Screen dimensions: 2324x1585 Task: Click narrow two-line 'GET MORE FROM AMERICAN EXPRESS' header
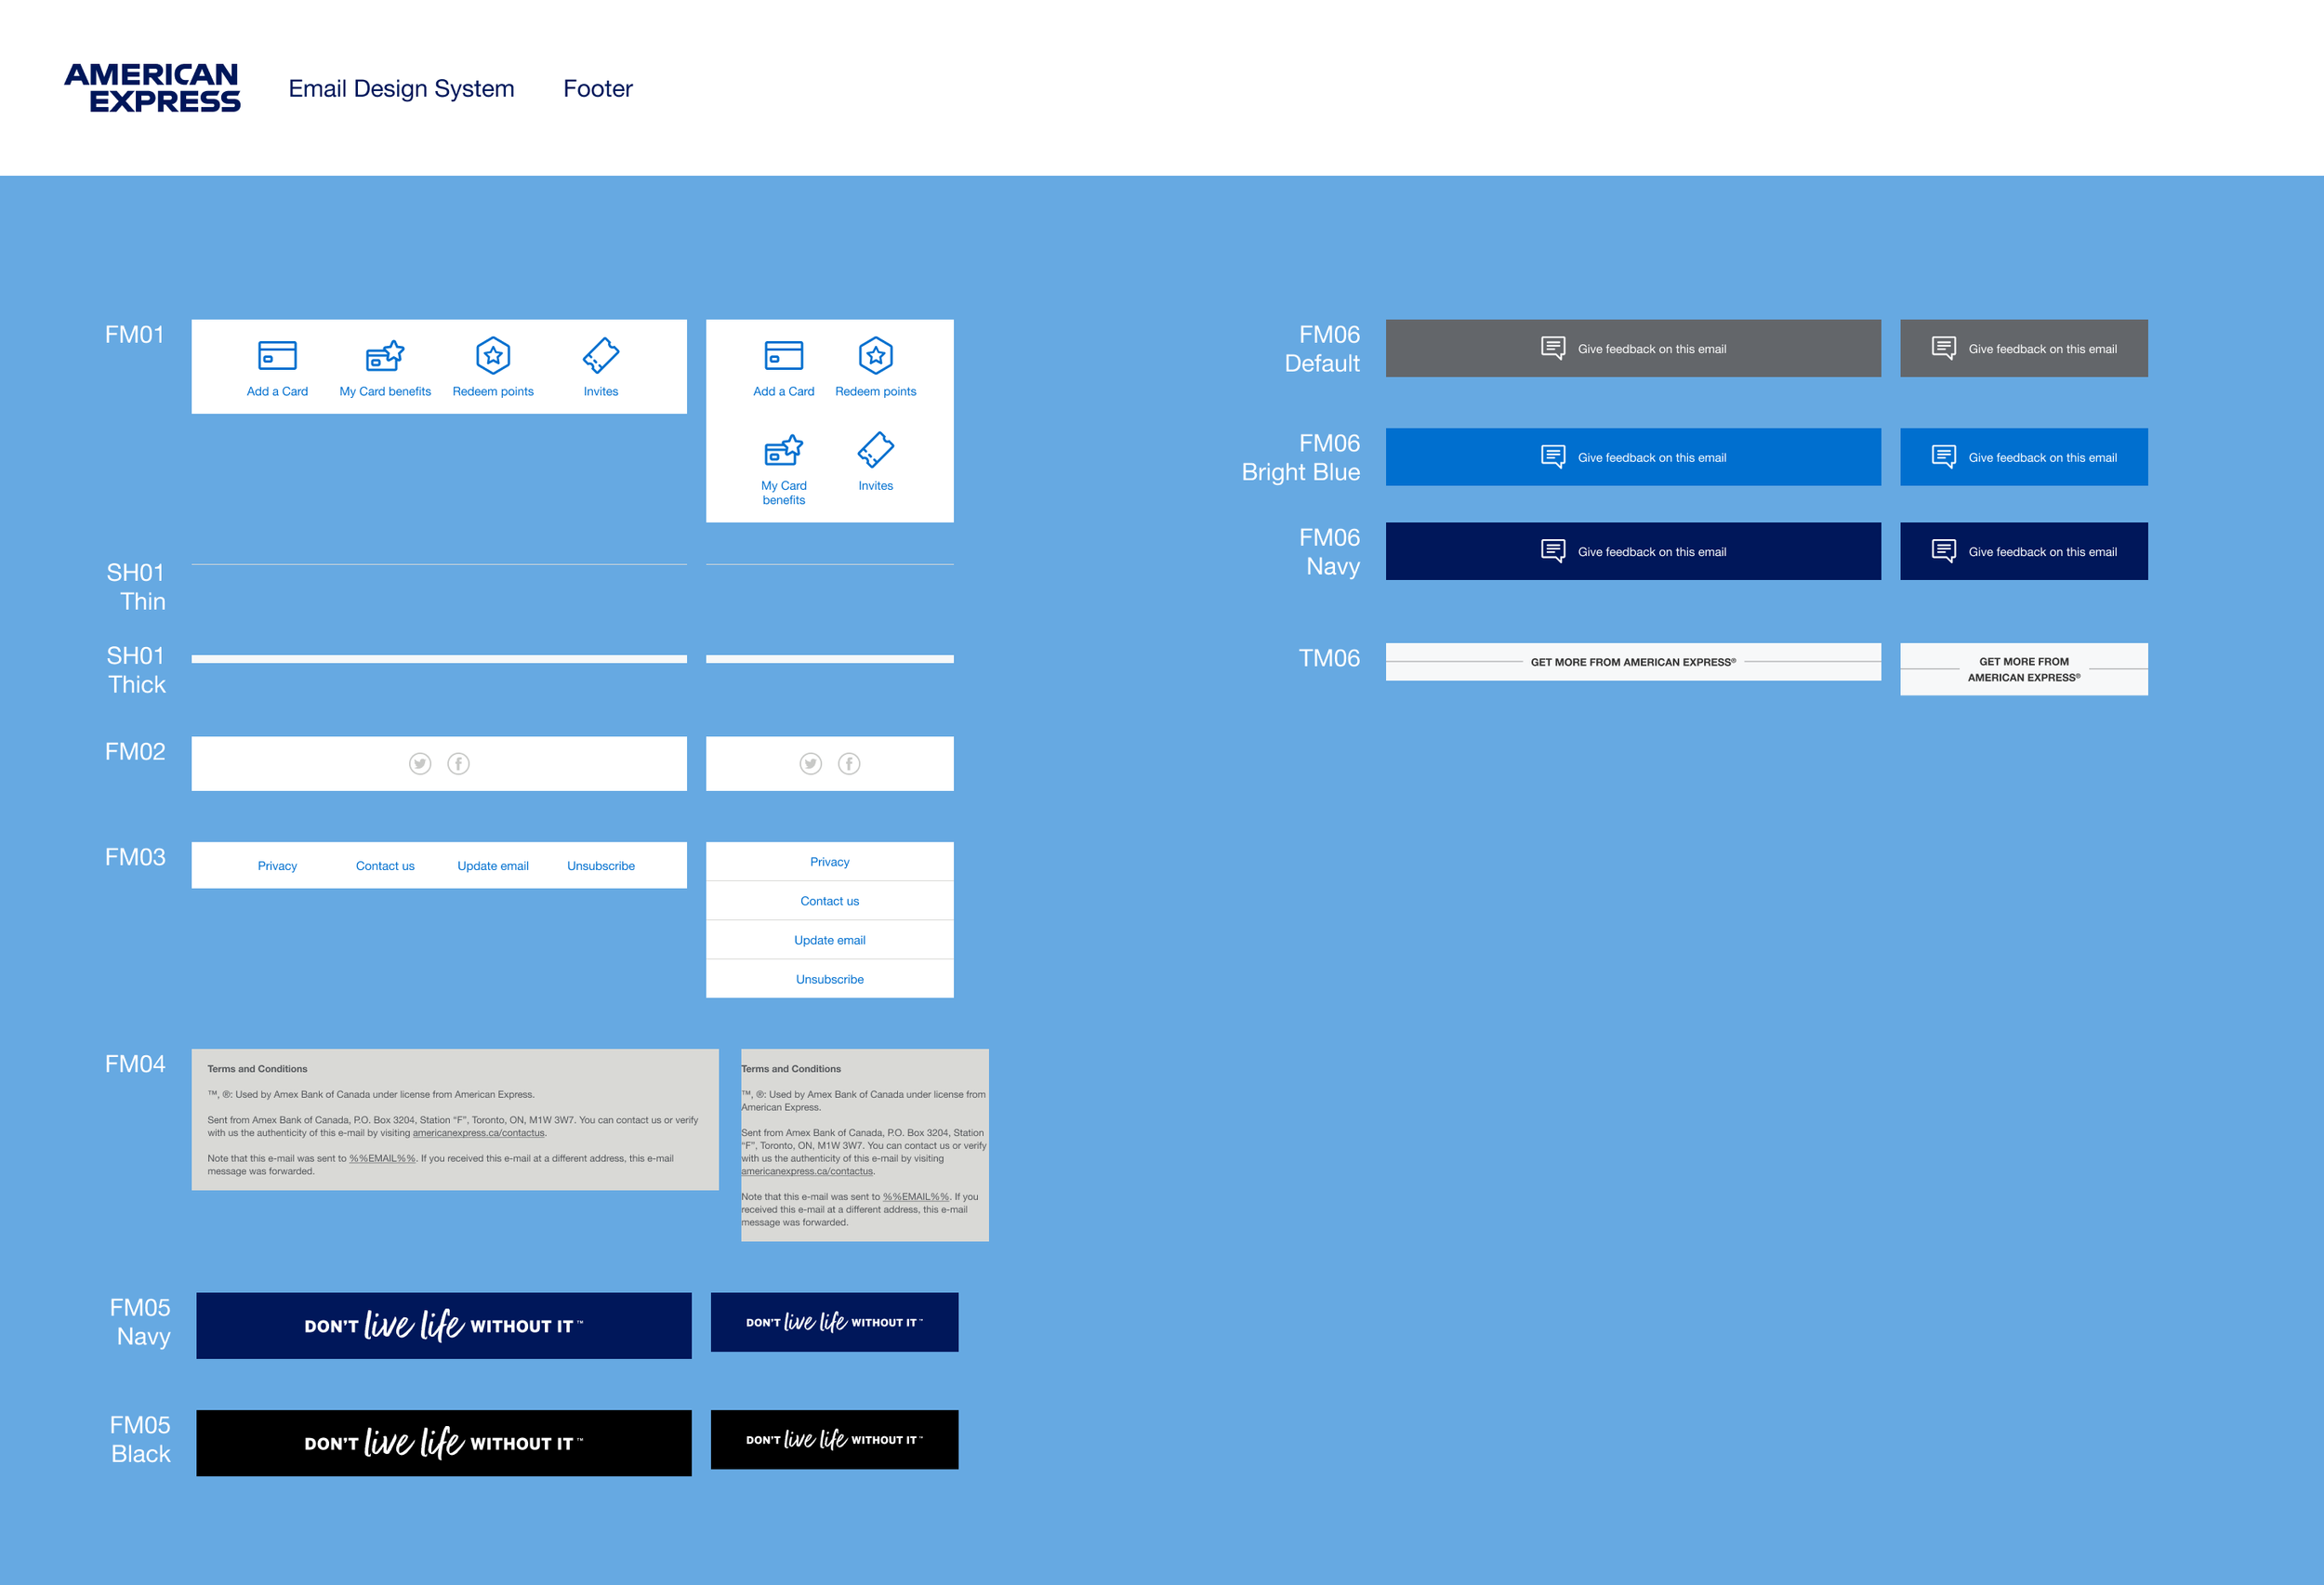2024,669
